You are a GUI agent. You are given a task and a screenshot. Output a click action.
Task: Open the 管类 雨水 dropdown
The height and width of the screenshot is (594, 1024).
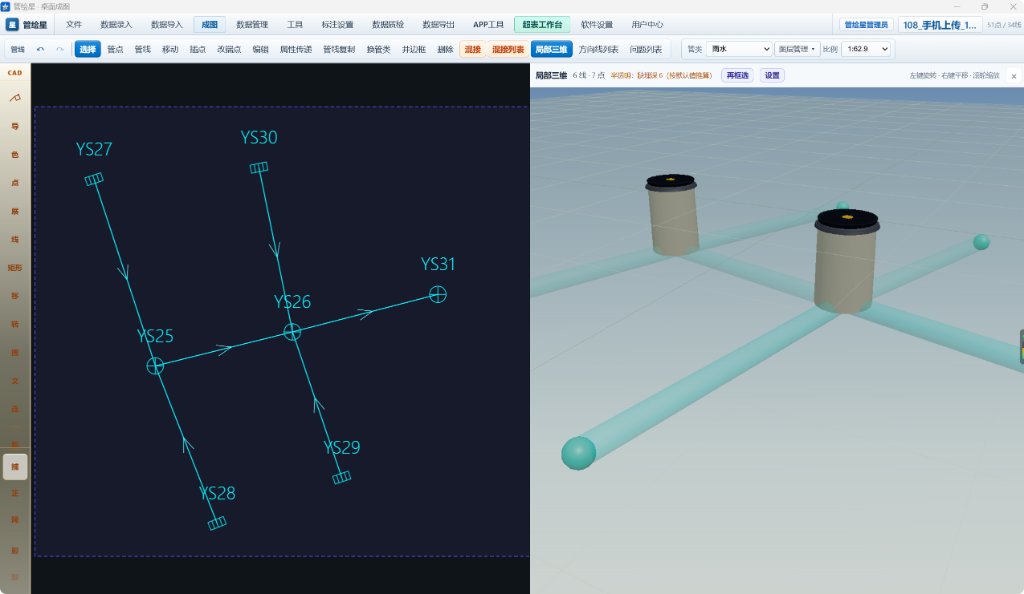point(739,49)
